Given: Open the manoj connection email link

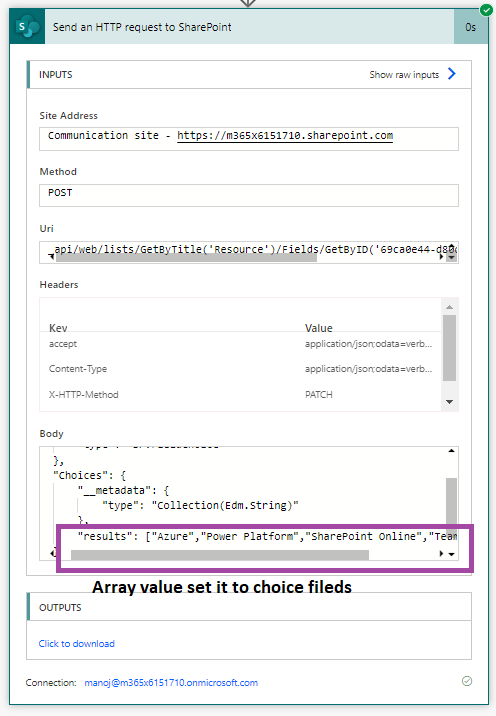Looking at the screenshot, I should (x=171, y=682).
